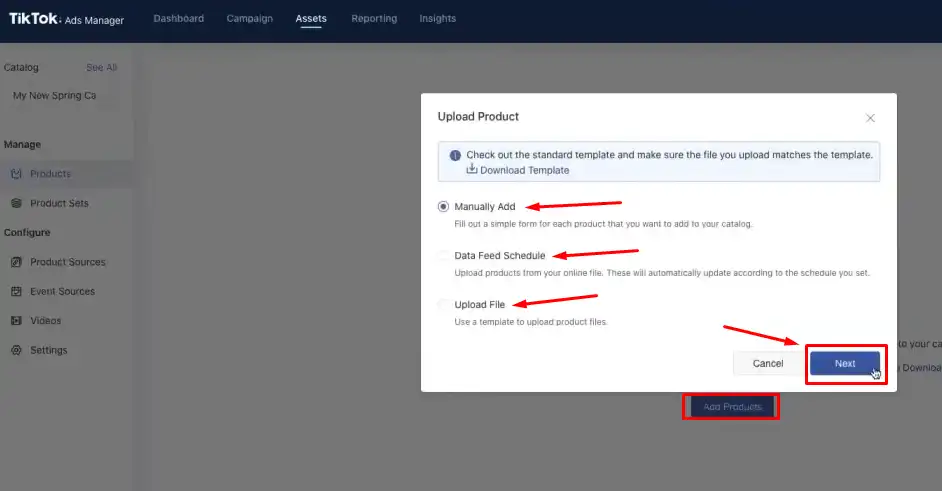
Task: Switch to the Campaign tab
Action: (x=249, y=19)
